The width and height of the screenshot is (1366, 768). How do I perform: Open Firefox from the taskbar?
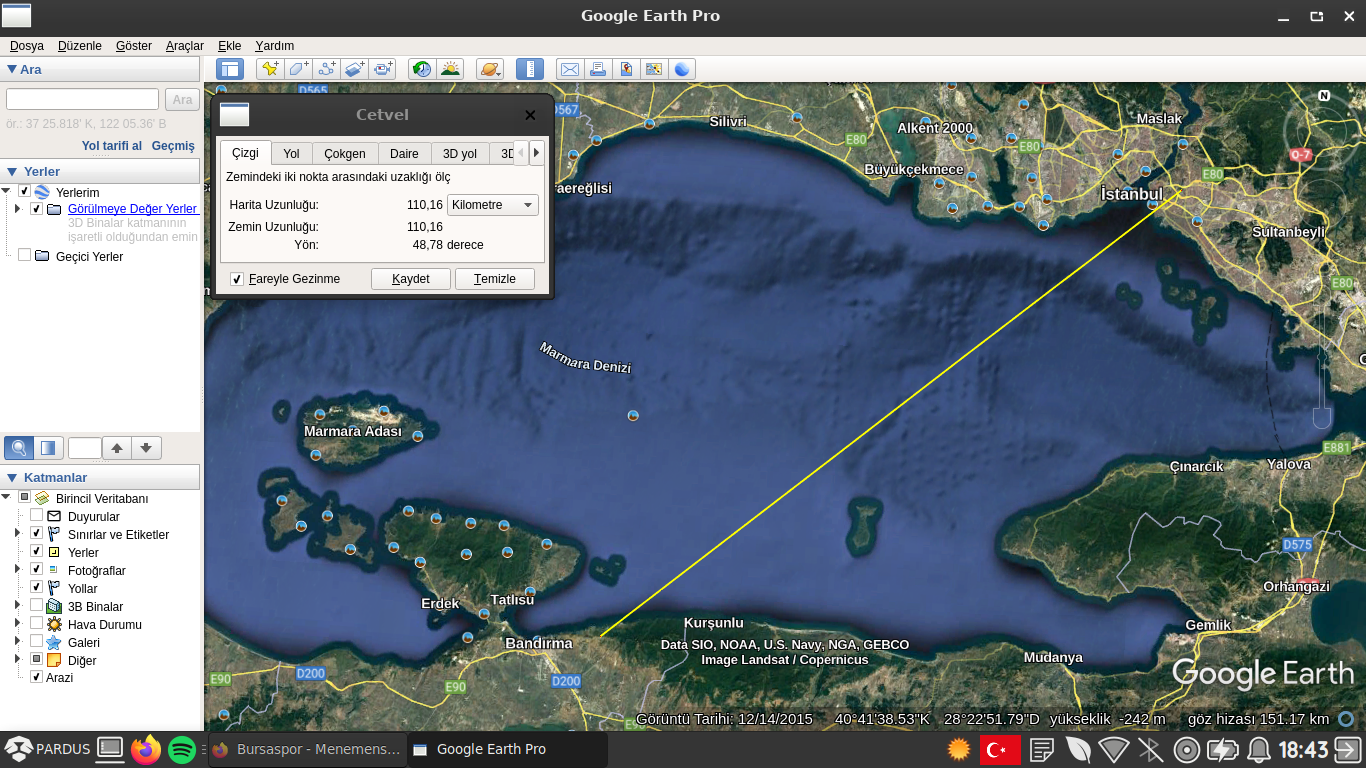tap(146, 749)
